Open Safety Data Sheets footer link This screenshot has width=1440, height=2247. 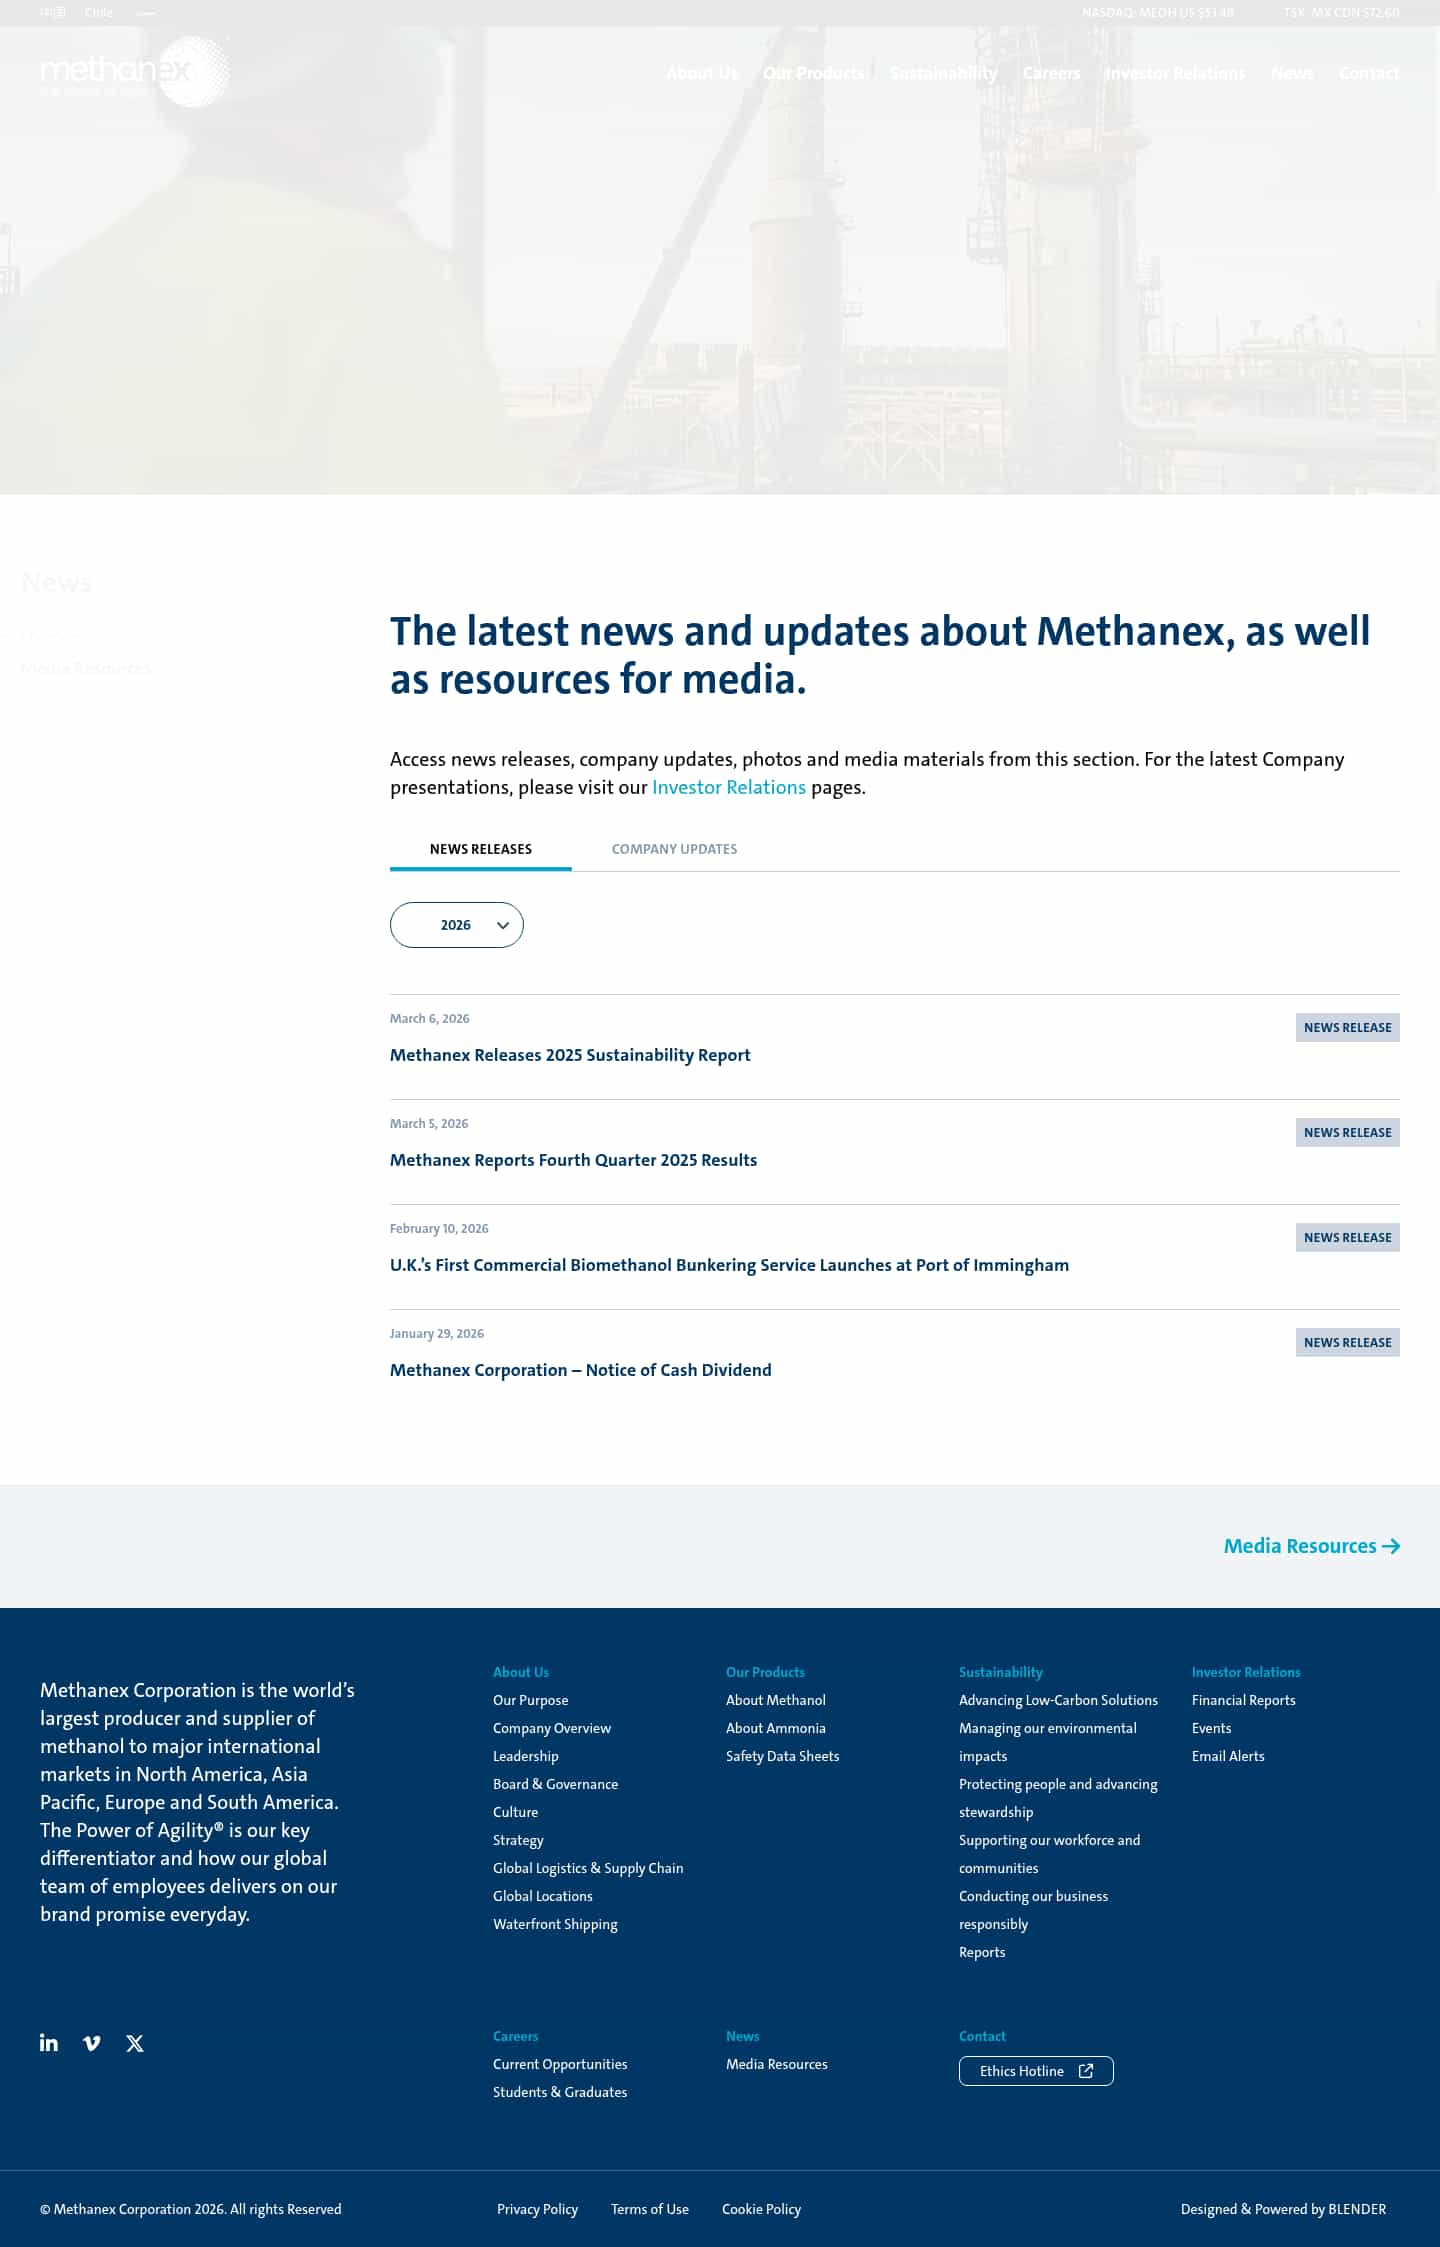coord(783,1756)
